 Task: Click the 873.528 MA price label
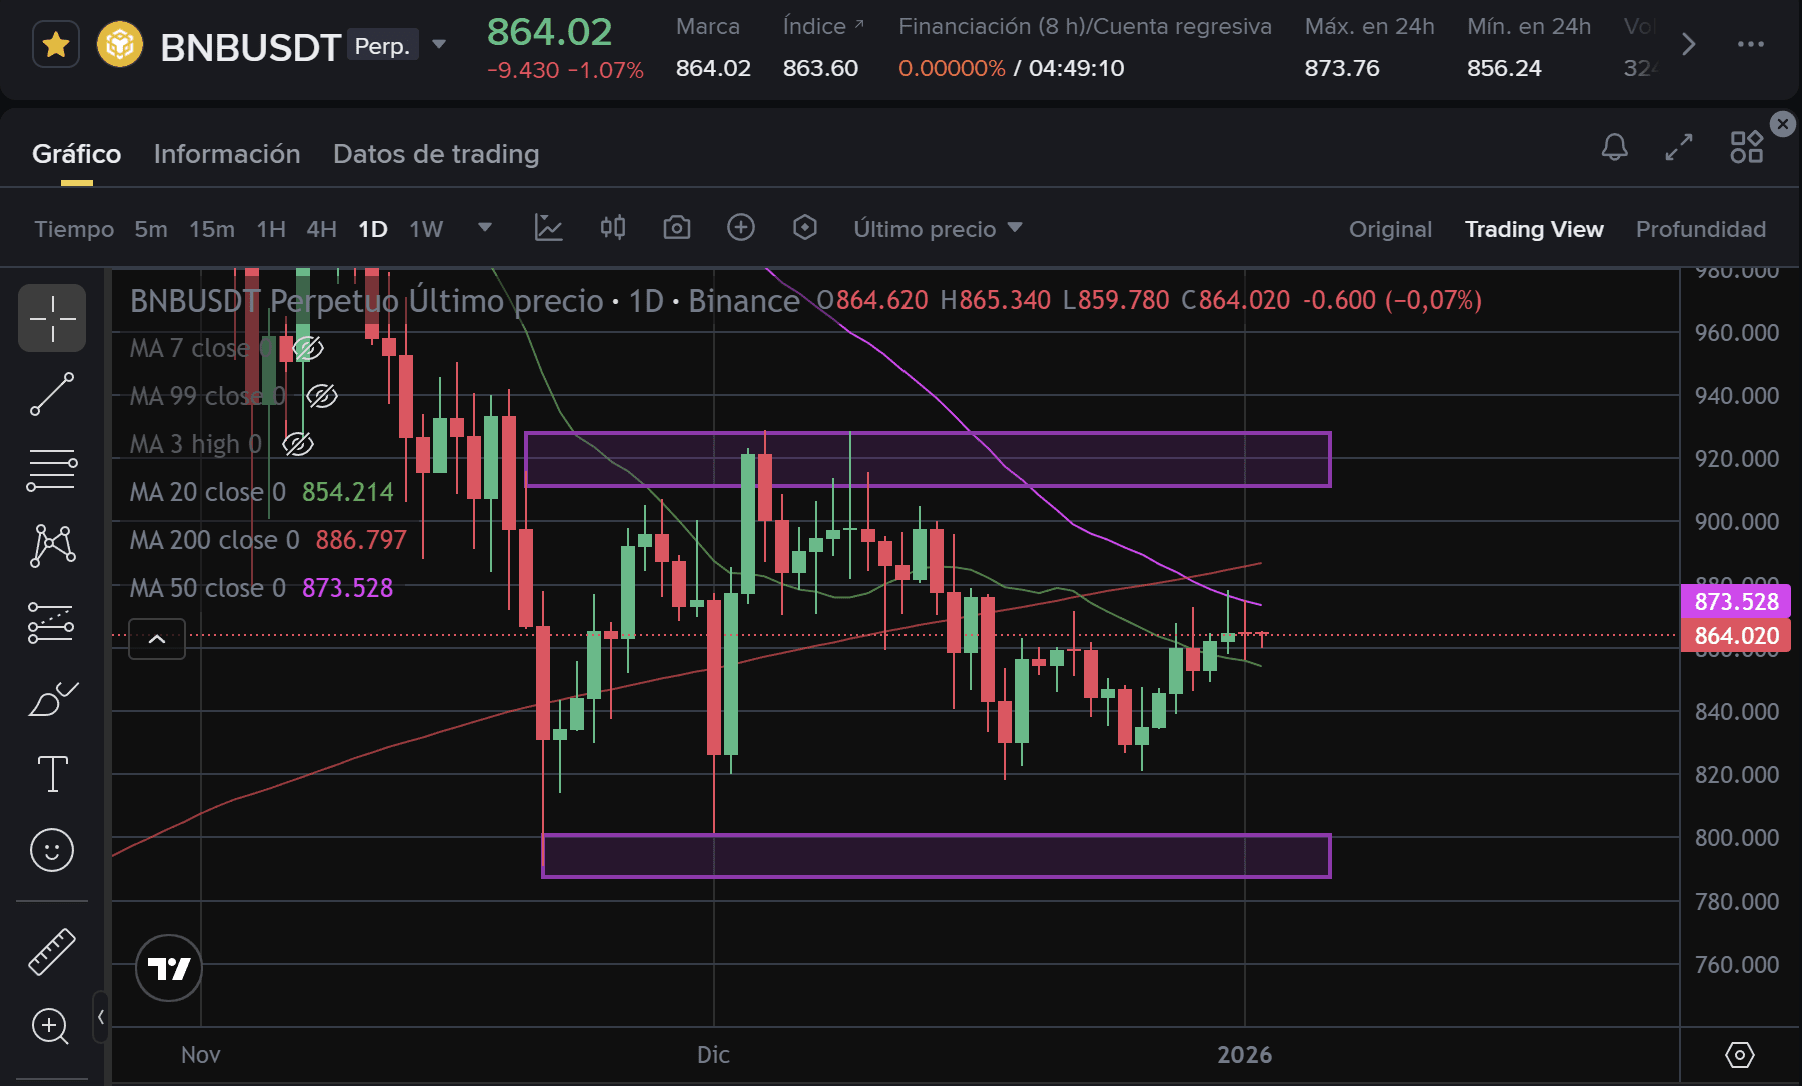point(1736,602)
